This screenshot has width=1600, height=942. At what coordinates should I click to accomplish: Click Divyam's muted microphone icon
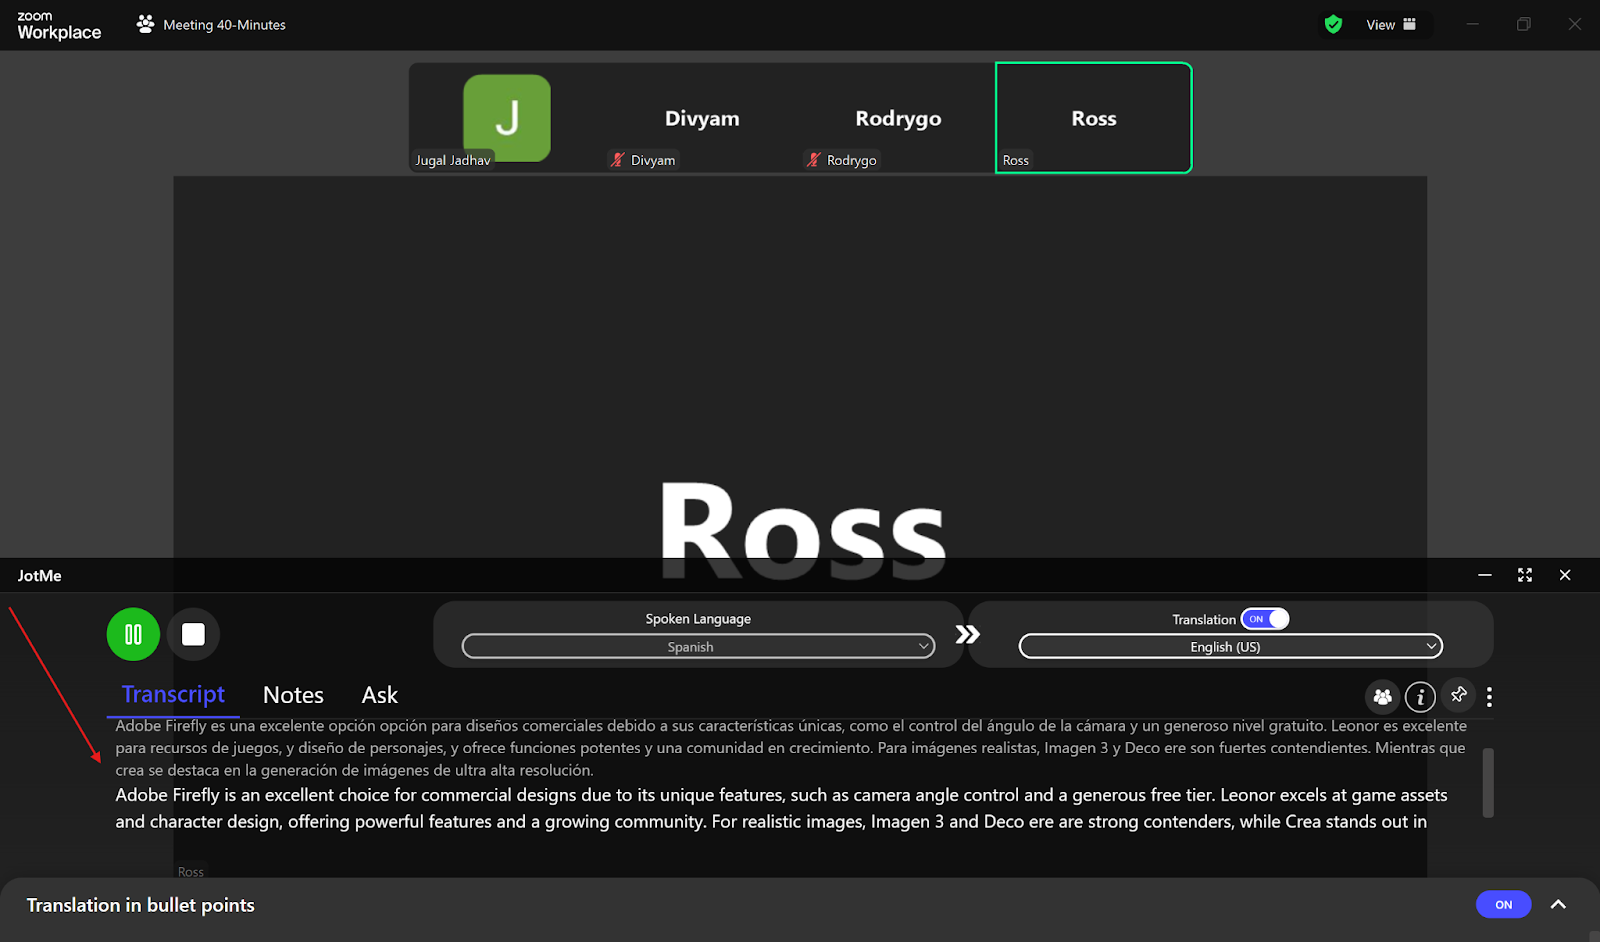618,160
